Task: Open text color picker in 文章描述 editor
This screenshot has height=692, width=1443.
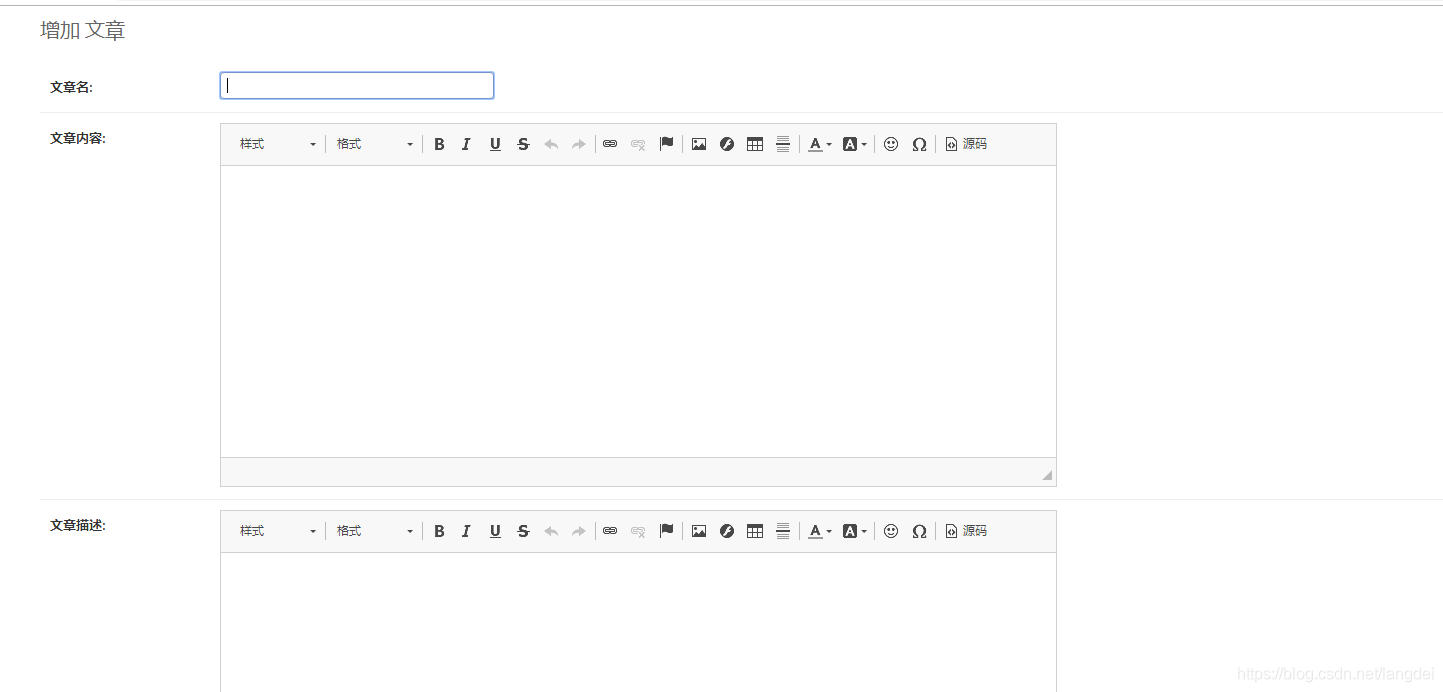Action: click(x=819, y=531)
